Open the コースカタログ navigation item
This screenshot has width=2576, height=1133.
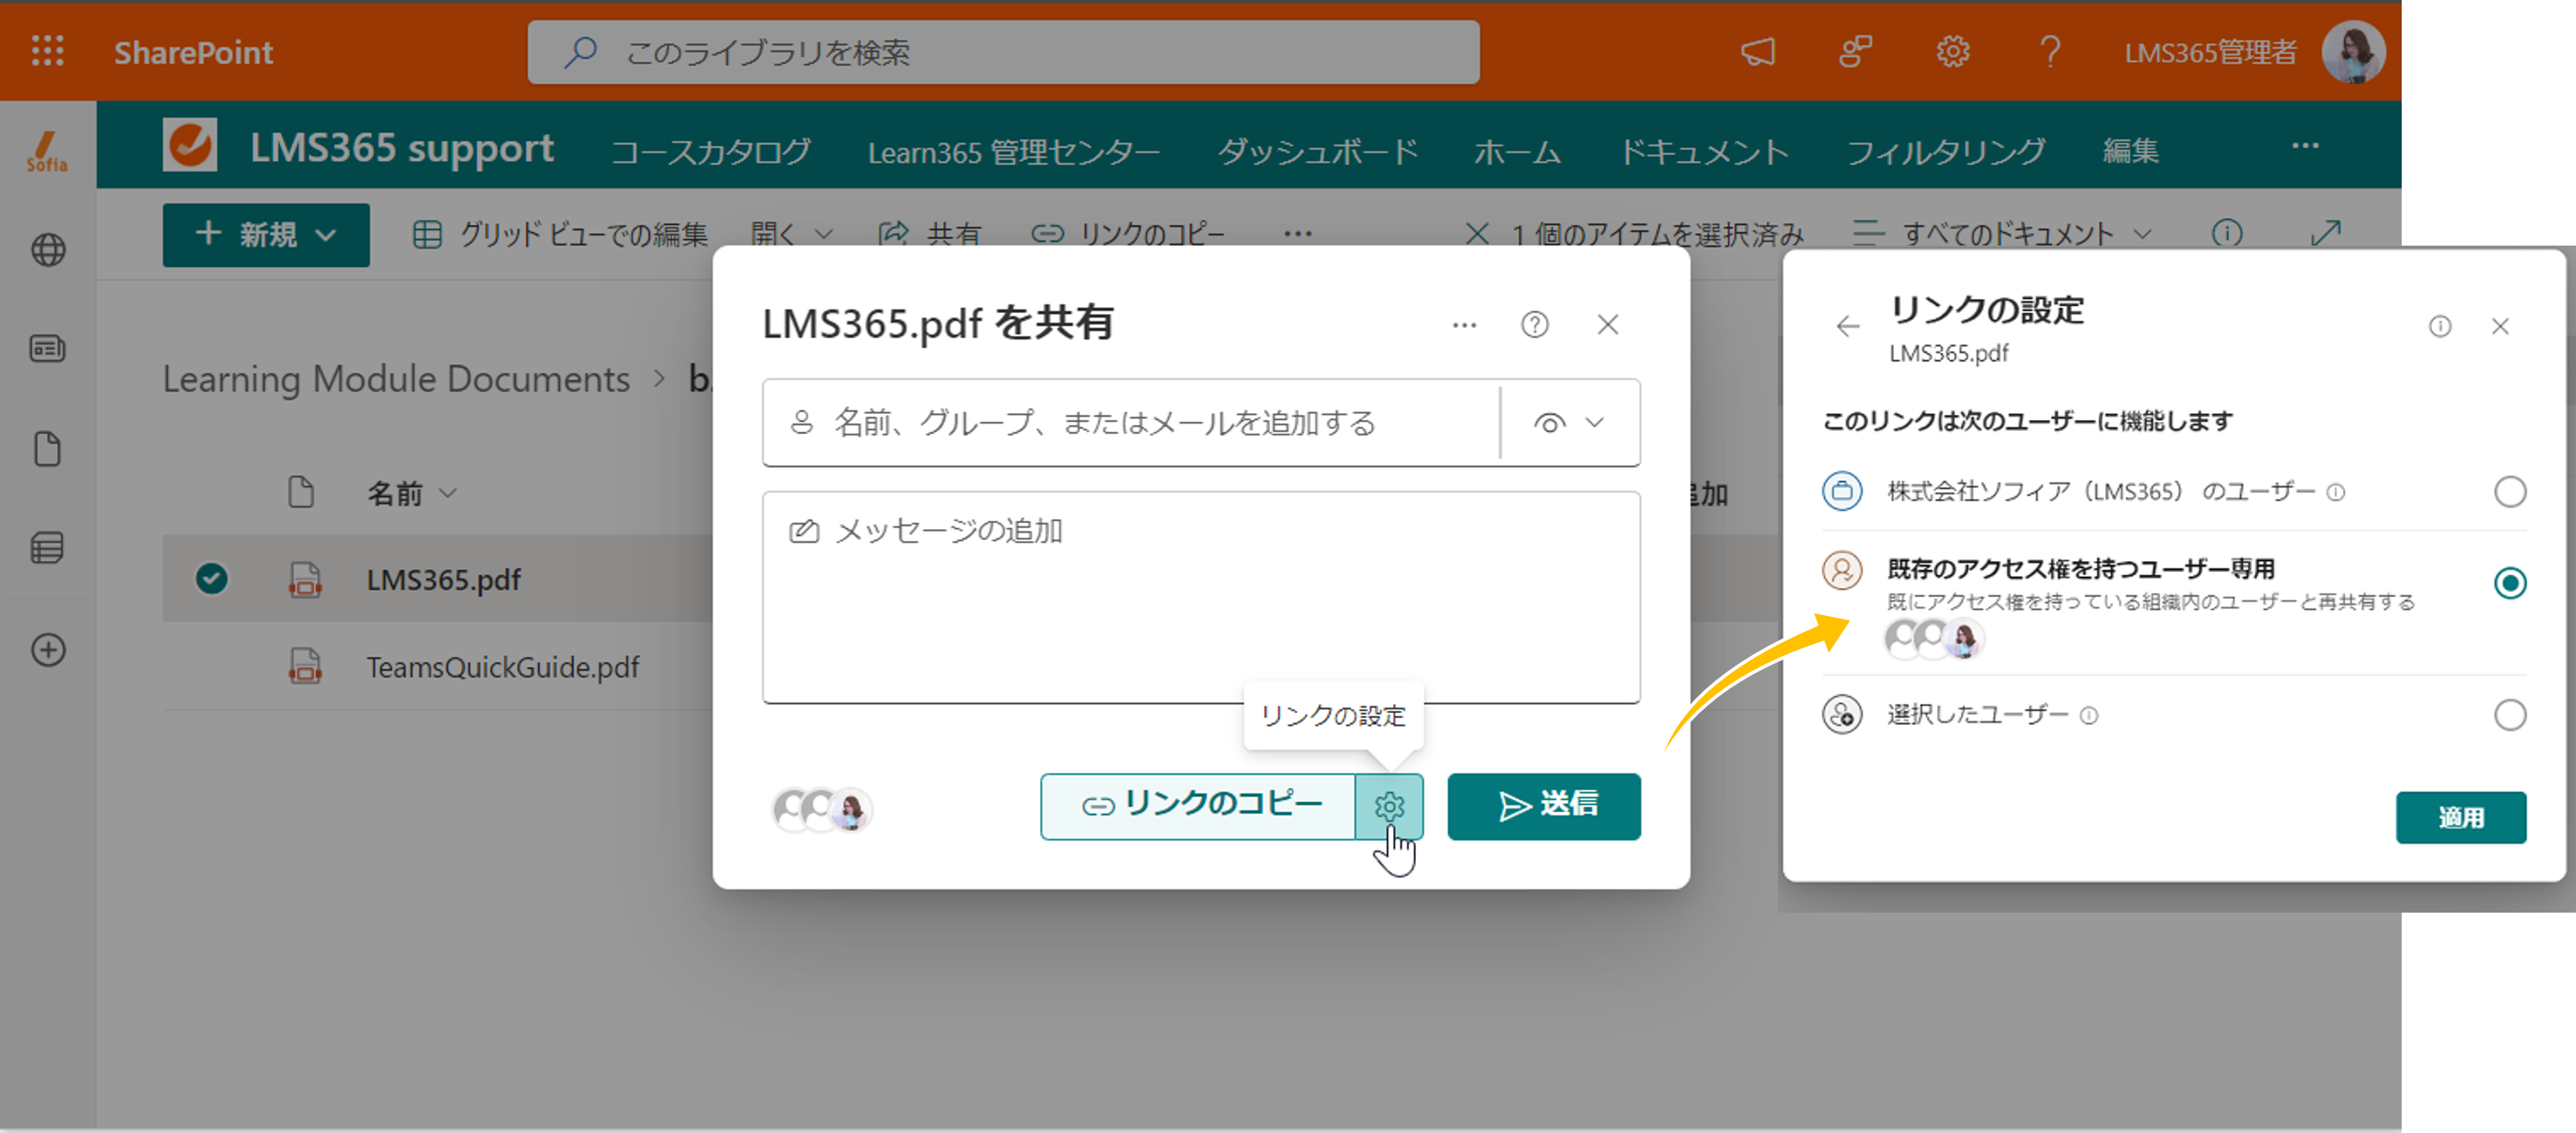point(710,151)
